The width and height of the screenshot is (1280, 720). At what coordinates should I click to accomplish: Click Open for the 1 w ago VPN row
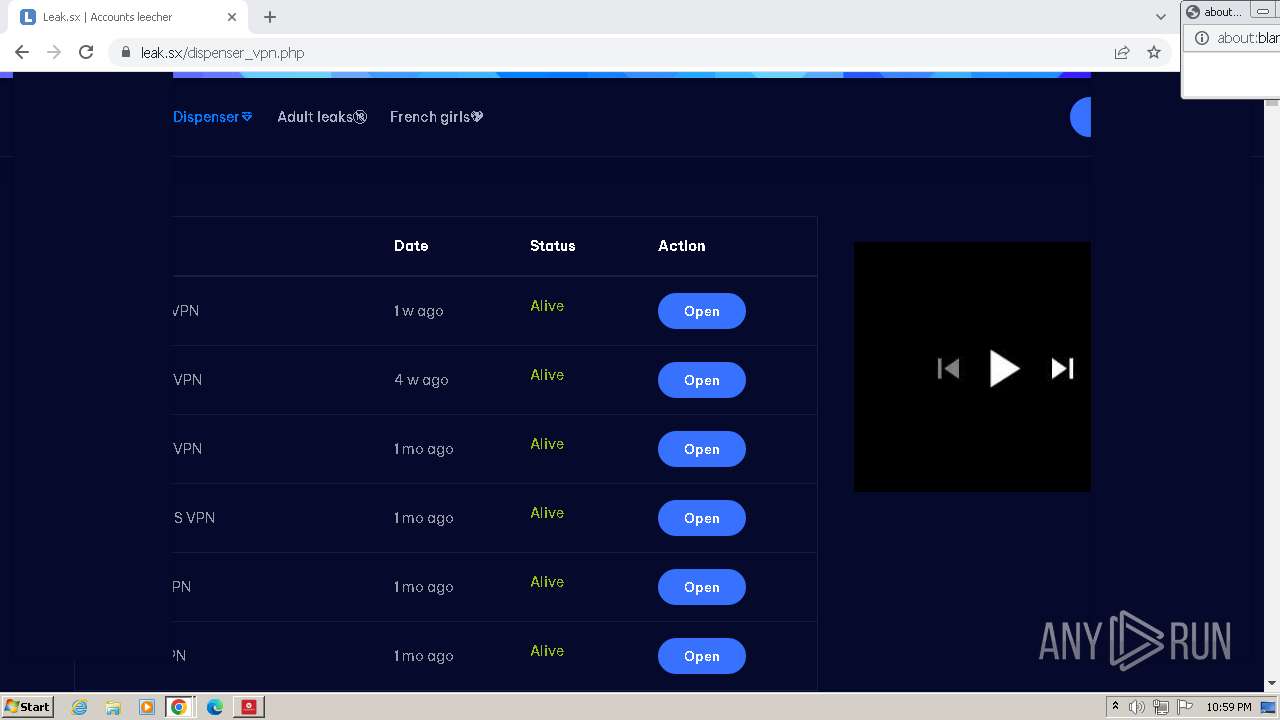(702, 311)
